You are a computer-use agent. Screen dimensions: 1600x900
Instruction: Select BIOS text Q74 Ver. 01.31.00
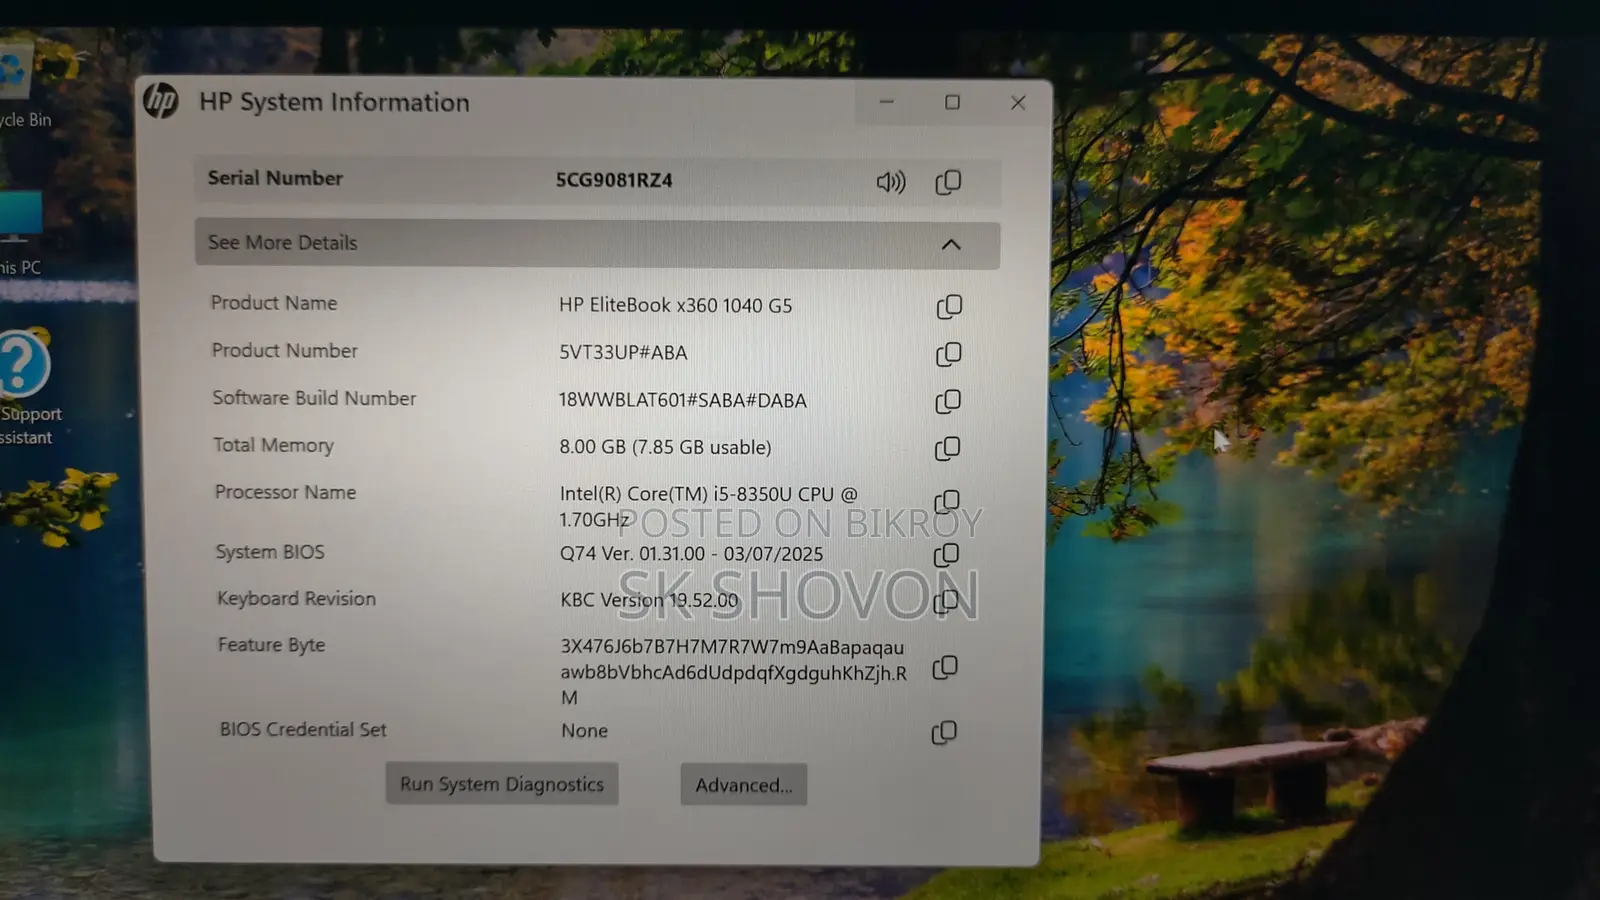tap(691, 553)
